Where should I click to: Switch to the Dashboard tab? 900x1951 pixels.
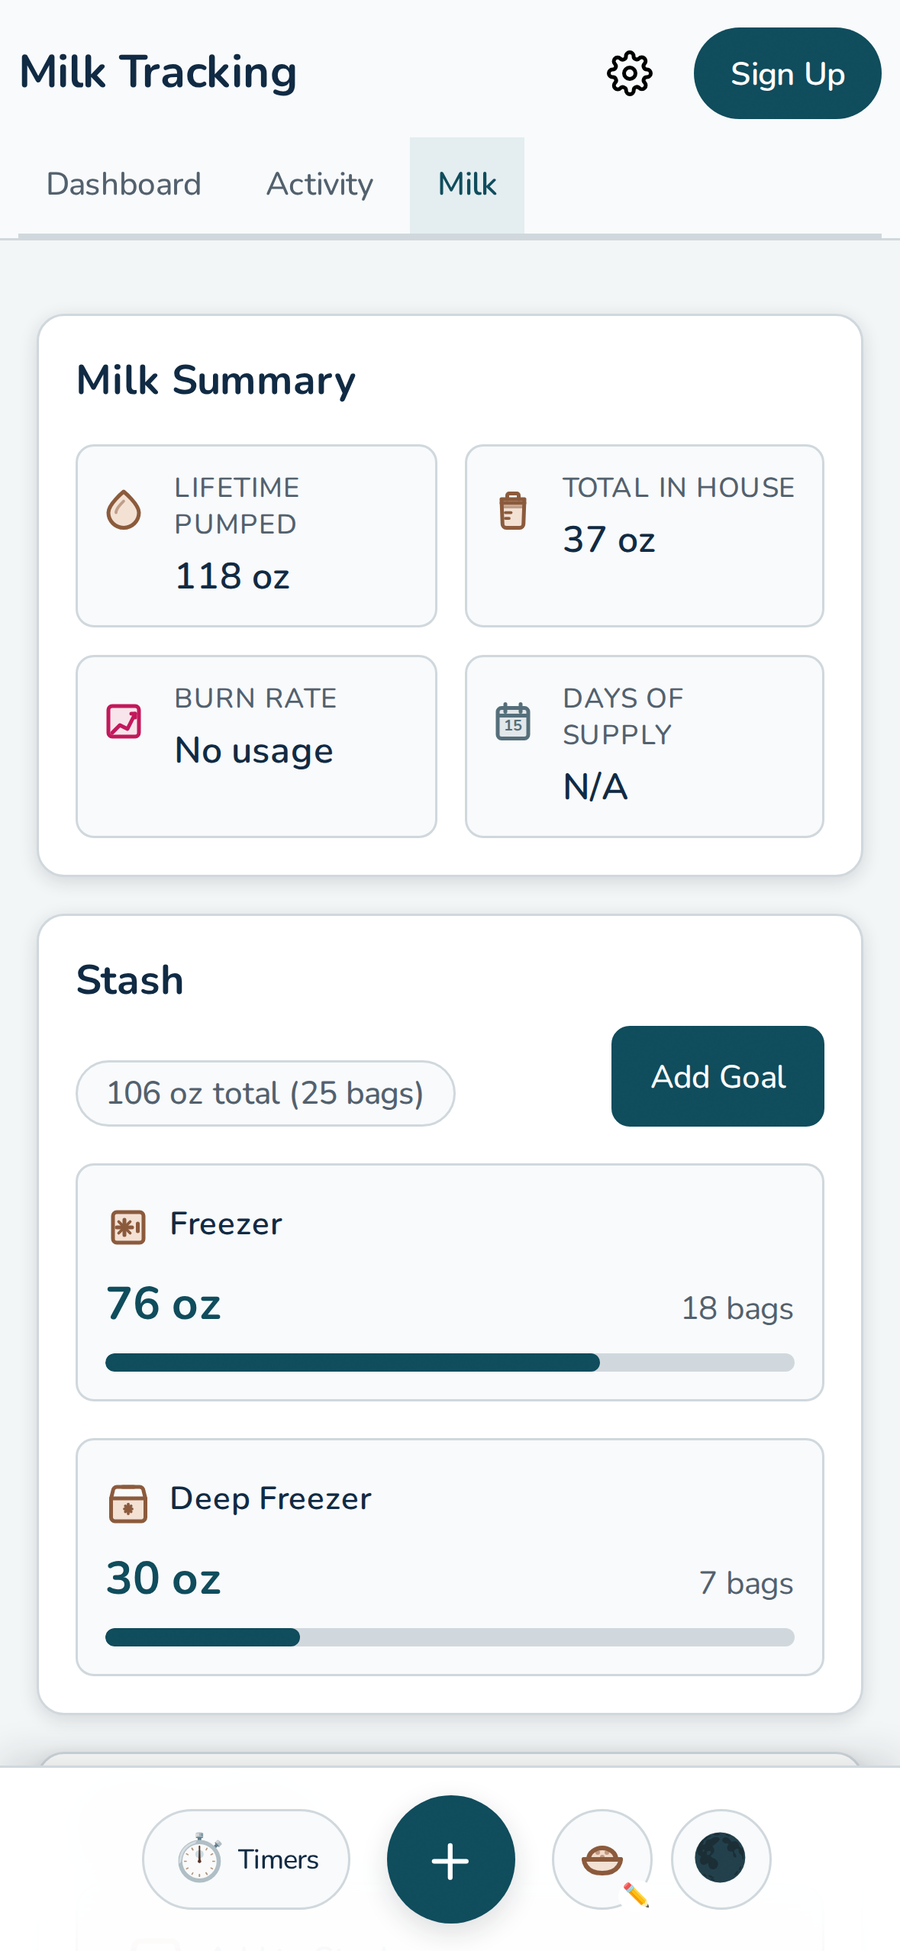(123, 184)
